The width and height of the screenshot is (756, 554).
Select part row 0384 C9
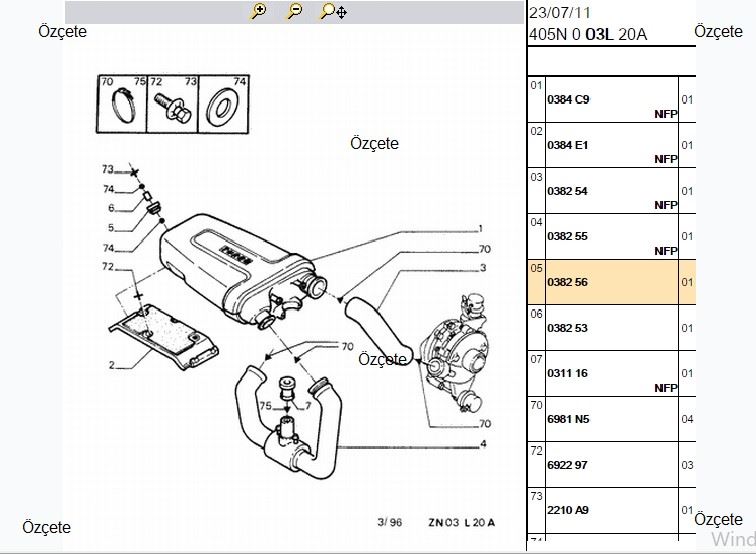pos(611,100)
